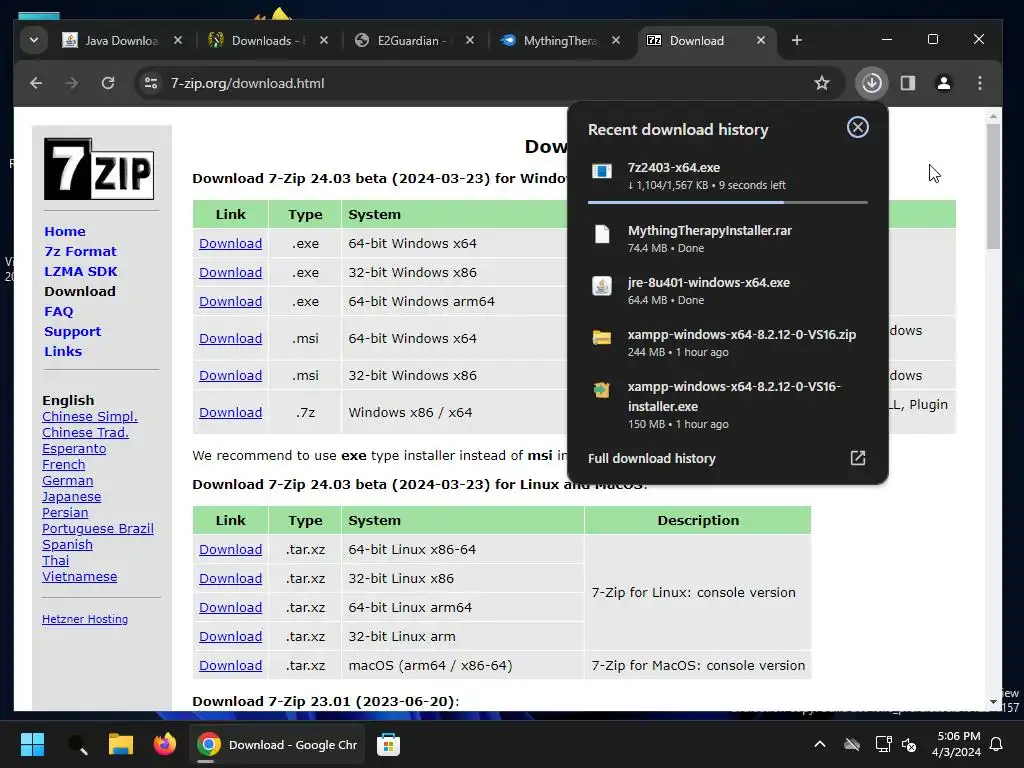
Task: Go forward one page
Action: point(72,83)
